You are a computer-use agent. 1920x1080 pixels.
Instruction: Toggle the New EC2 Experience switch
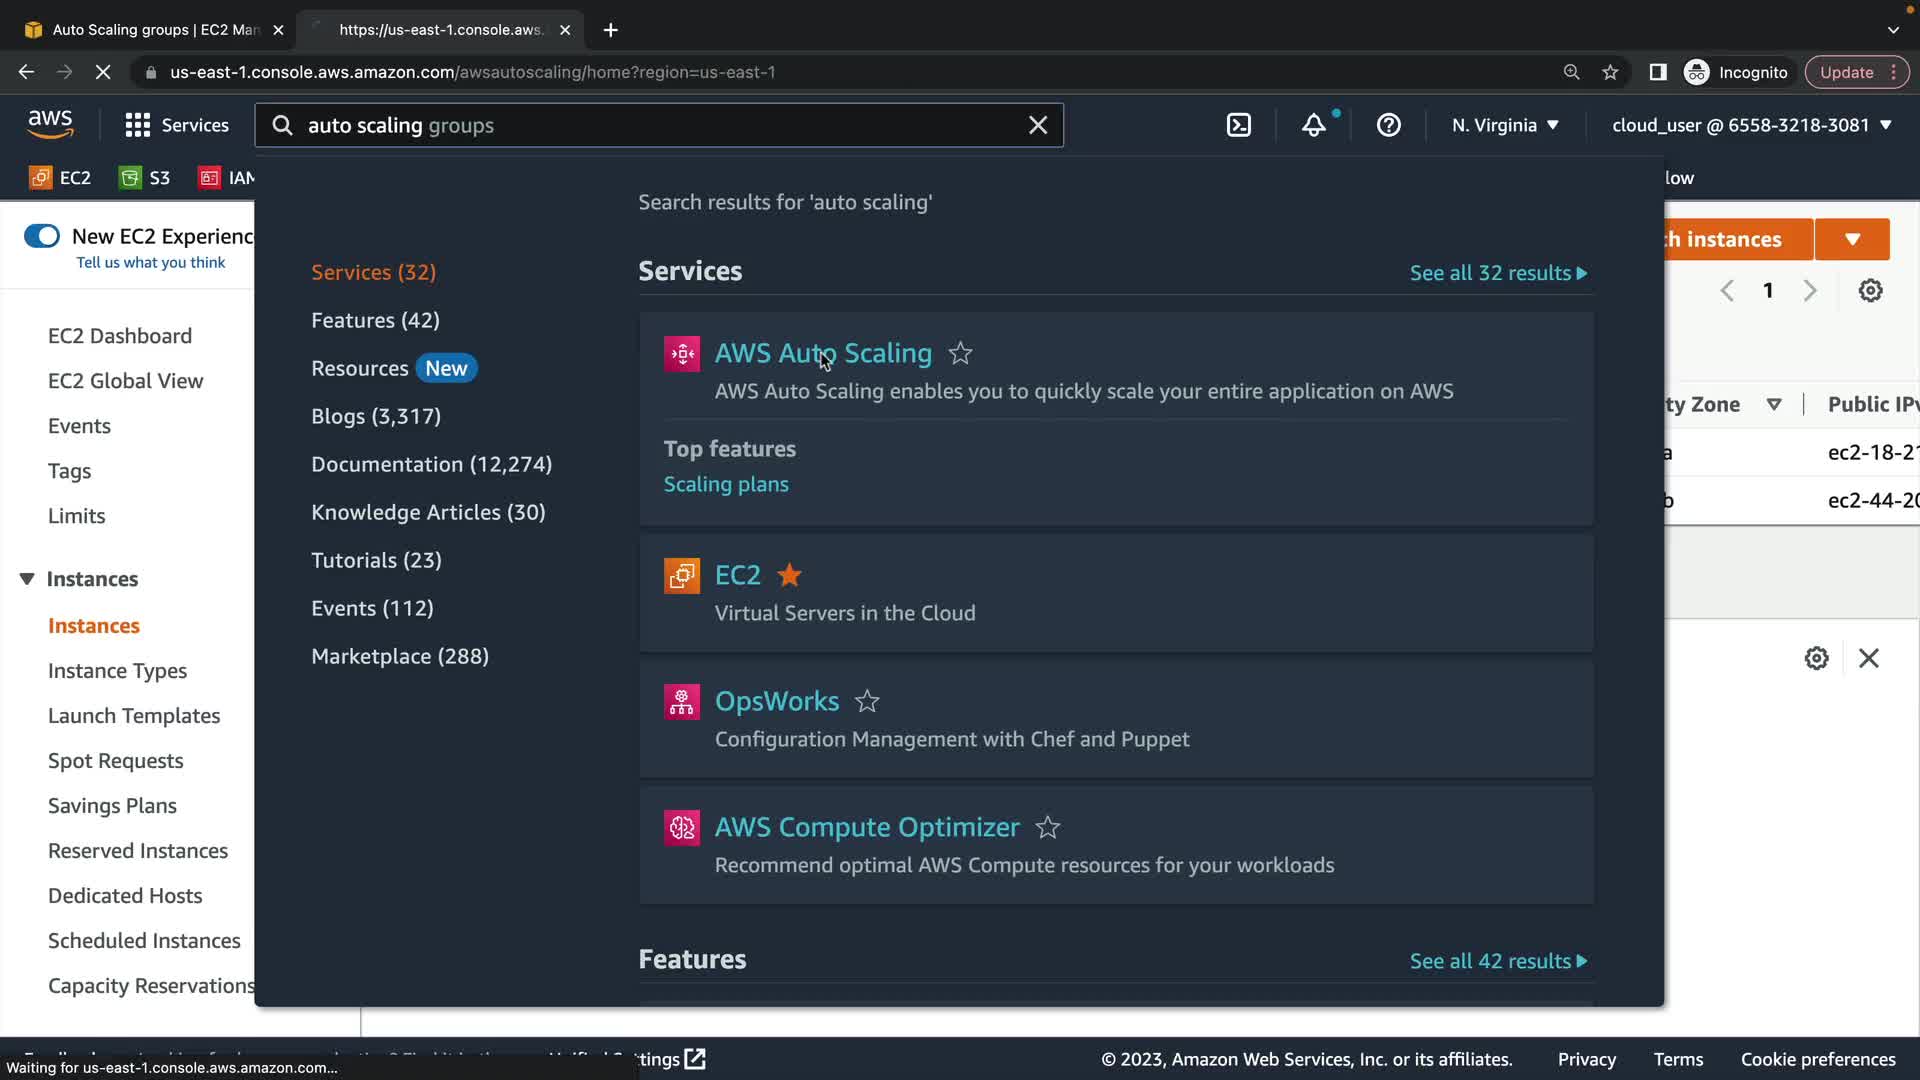[42, 236]
